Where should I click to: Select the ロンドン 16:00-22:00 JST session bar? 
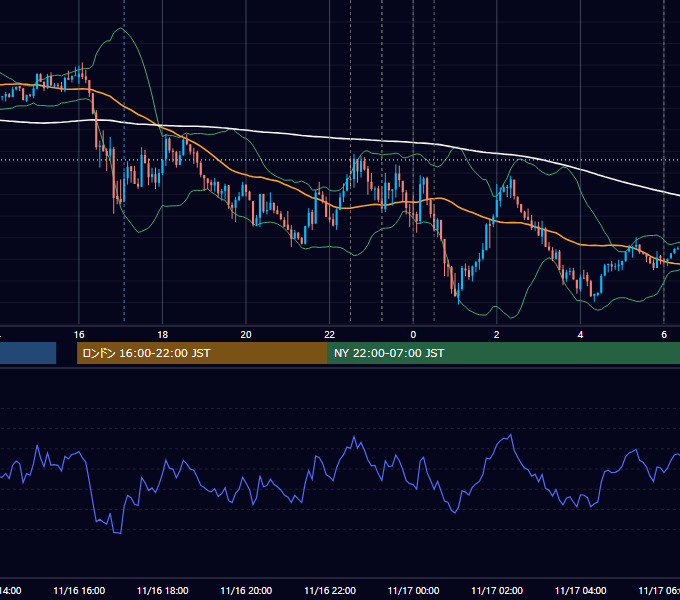(202, 353)
